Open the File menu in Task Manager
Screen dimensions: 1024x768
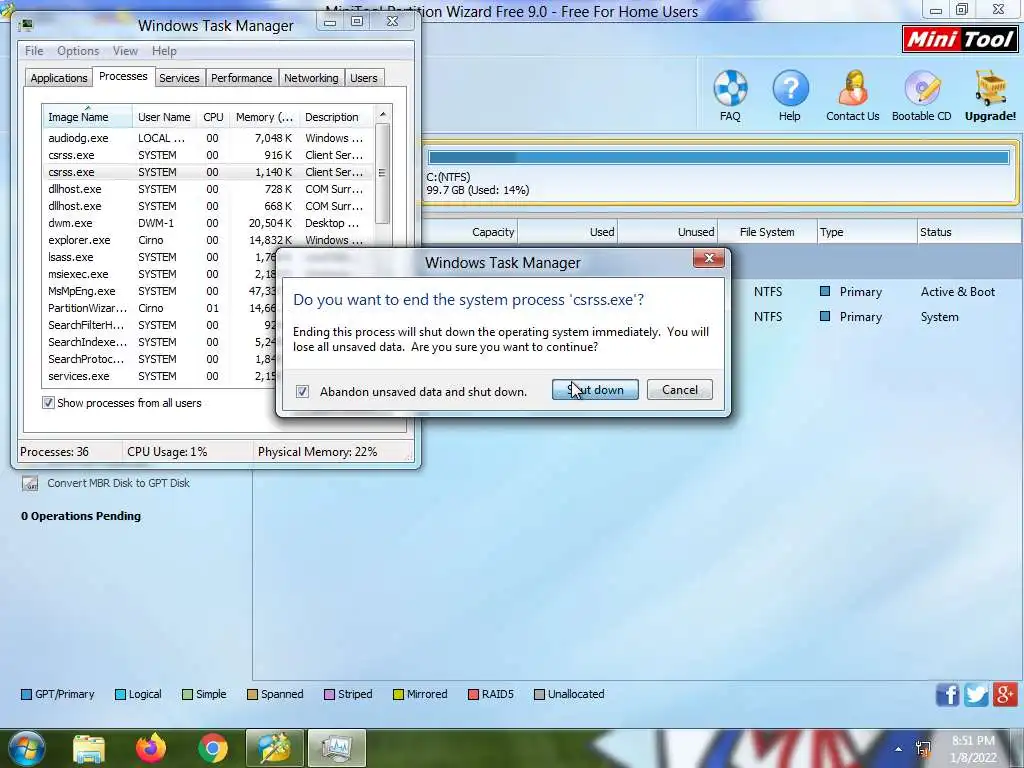click(x=34, y=51)
